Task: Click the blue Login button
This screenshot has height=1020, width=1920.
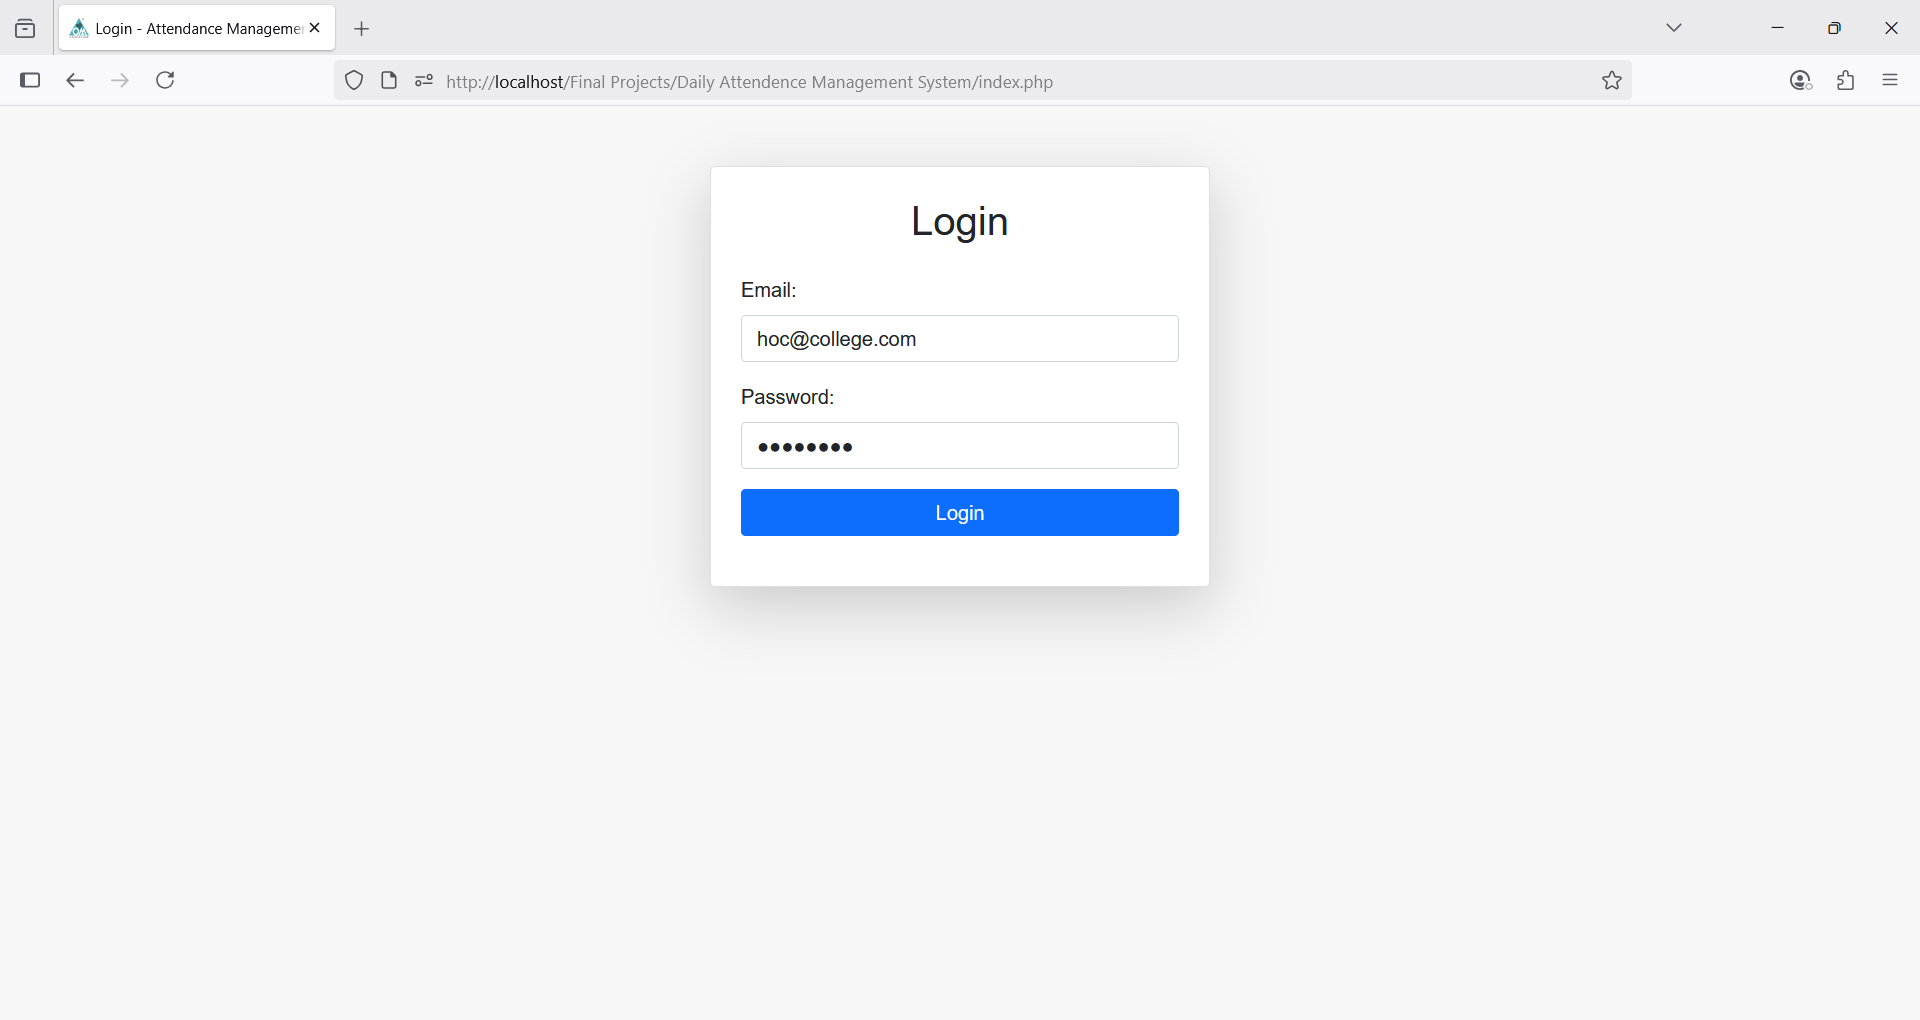Action: tap(959, 512)
